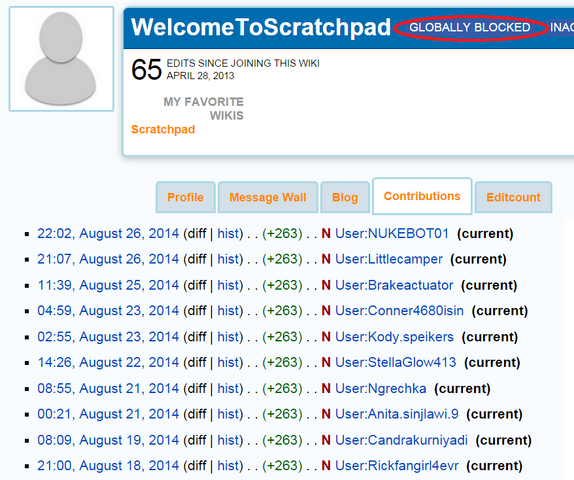Viewport: 574px width, 480px height.
Task: Click the GLOBALLY BLOCKED badge
Action: coord(470,27)
